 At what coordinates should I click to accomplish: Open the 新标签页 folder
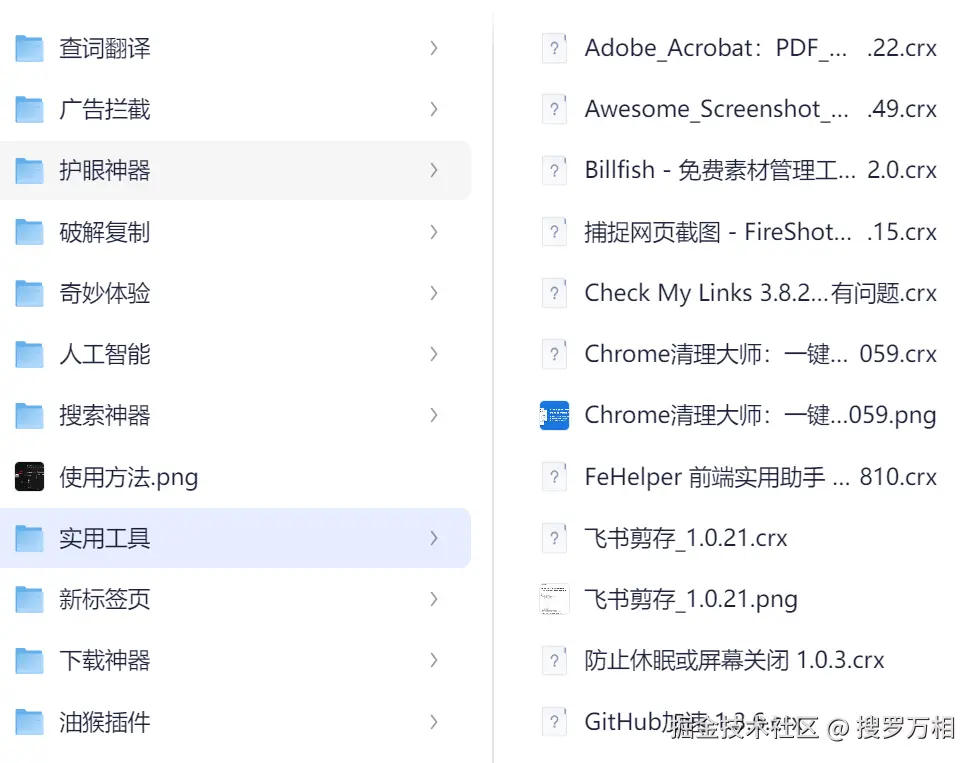pos(104,599)
